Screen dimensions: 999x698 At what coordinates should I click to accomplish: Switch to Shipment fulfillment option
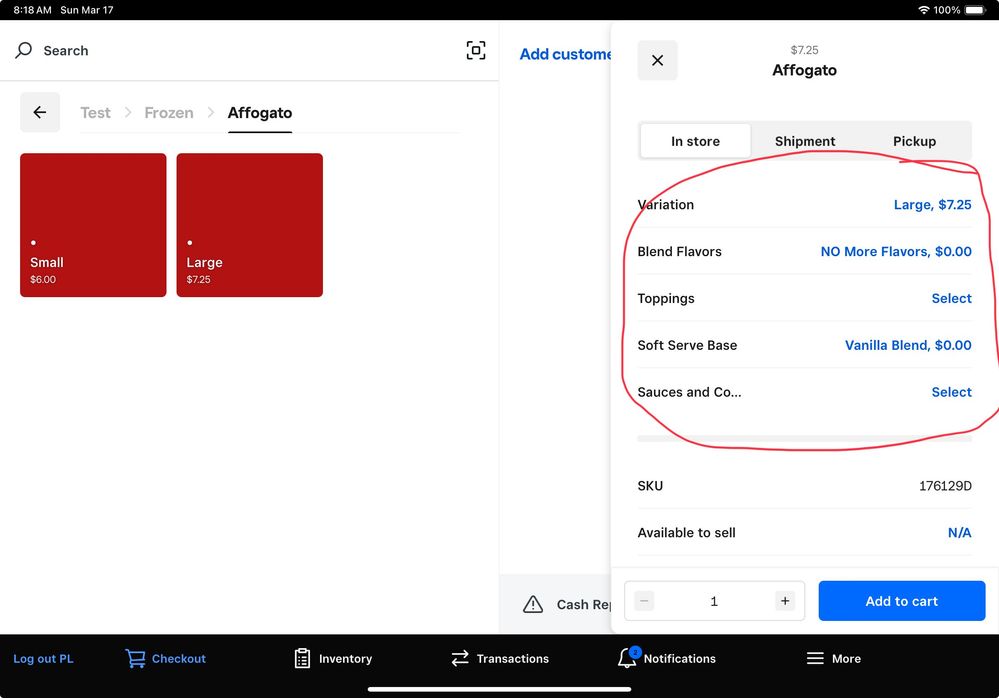tap(805, 141)
